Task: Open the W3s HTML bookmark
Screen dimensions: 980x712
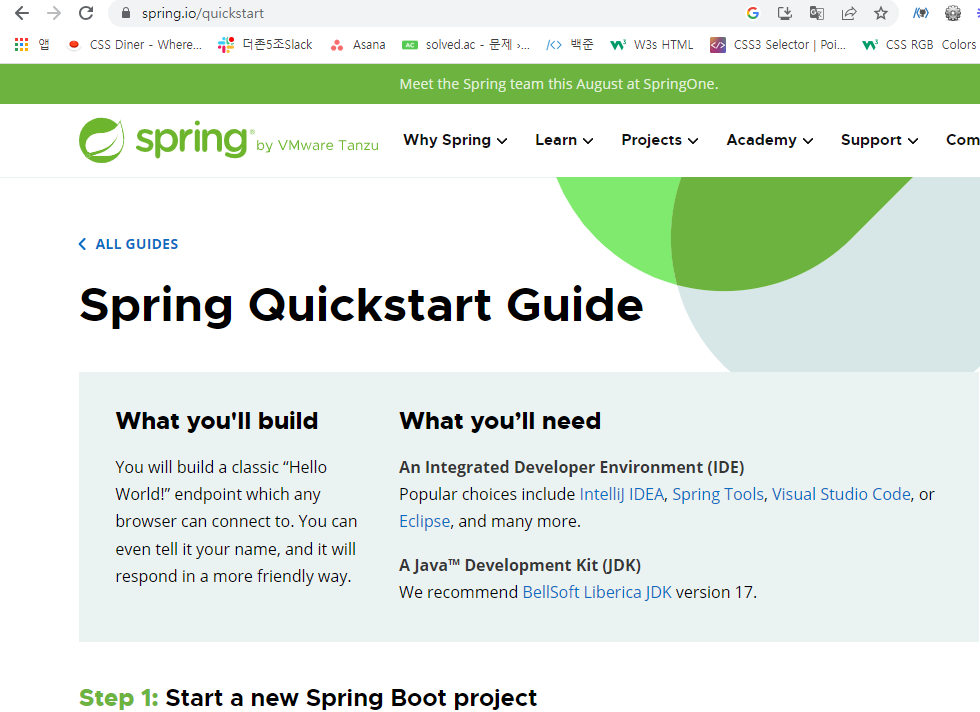Action: (652, 44)
